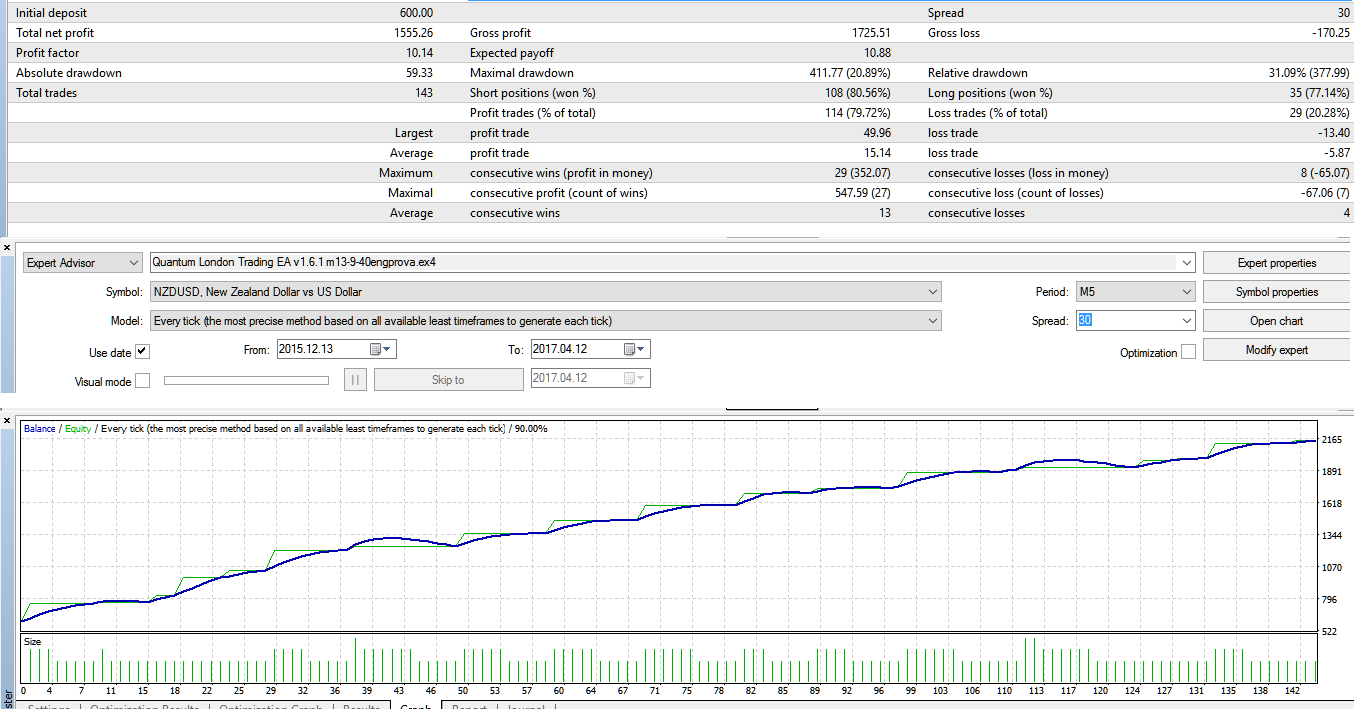Screen dimensions: 1354x718
Task: Tick the Optimization checkbox
Action: coord(1188,352)
